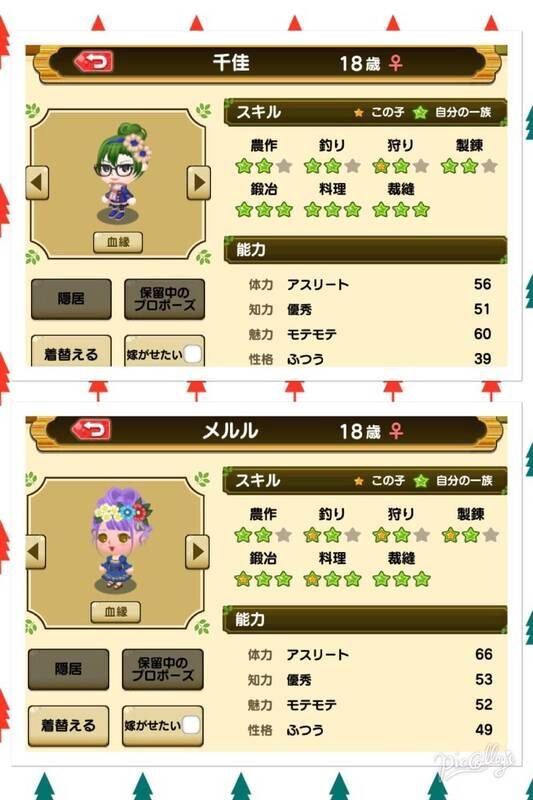Retire メルル with 隠居 button
The height and width of the screenshot is (800, 533).
click(68, 669)
